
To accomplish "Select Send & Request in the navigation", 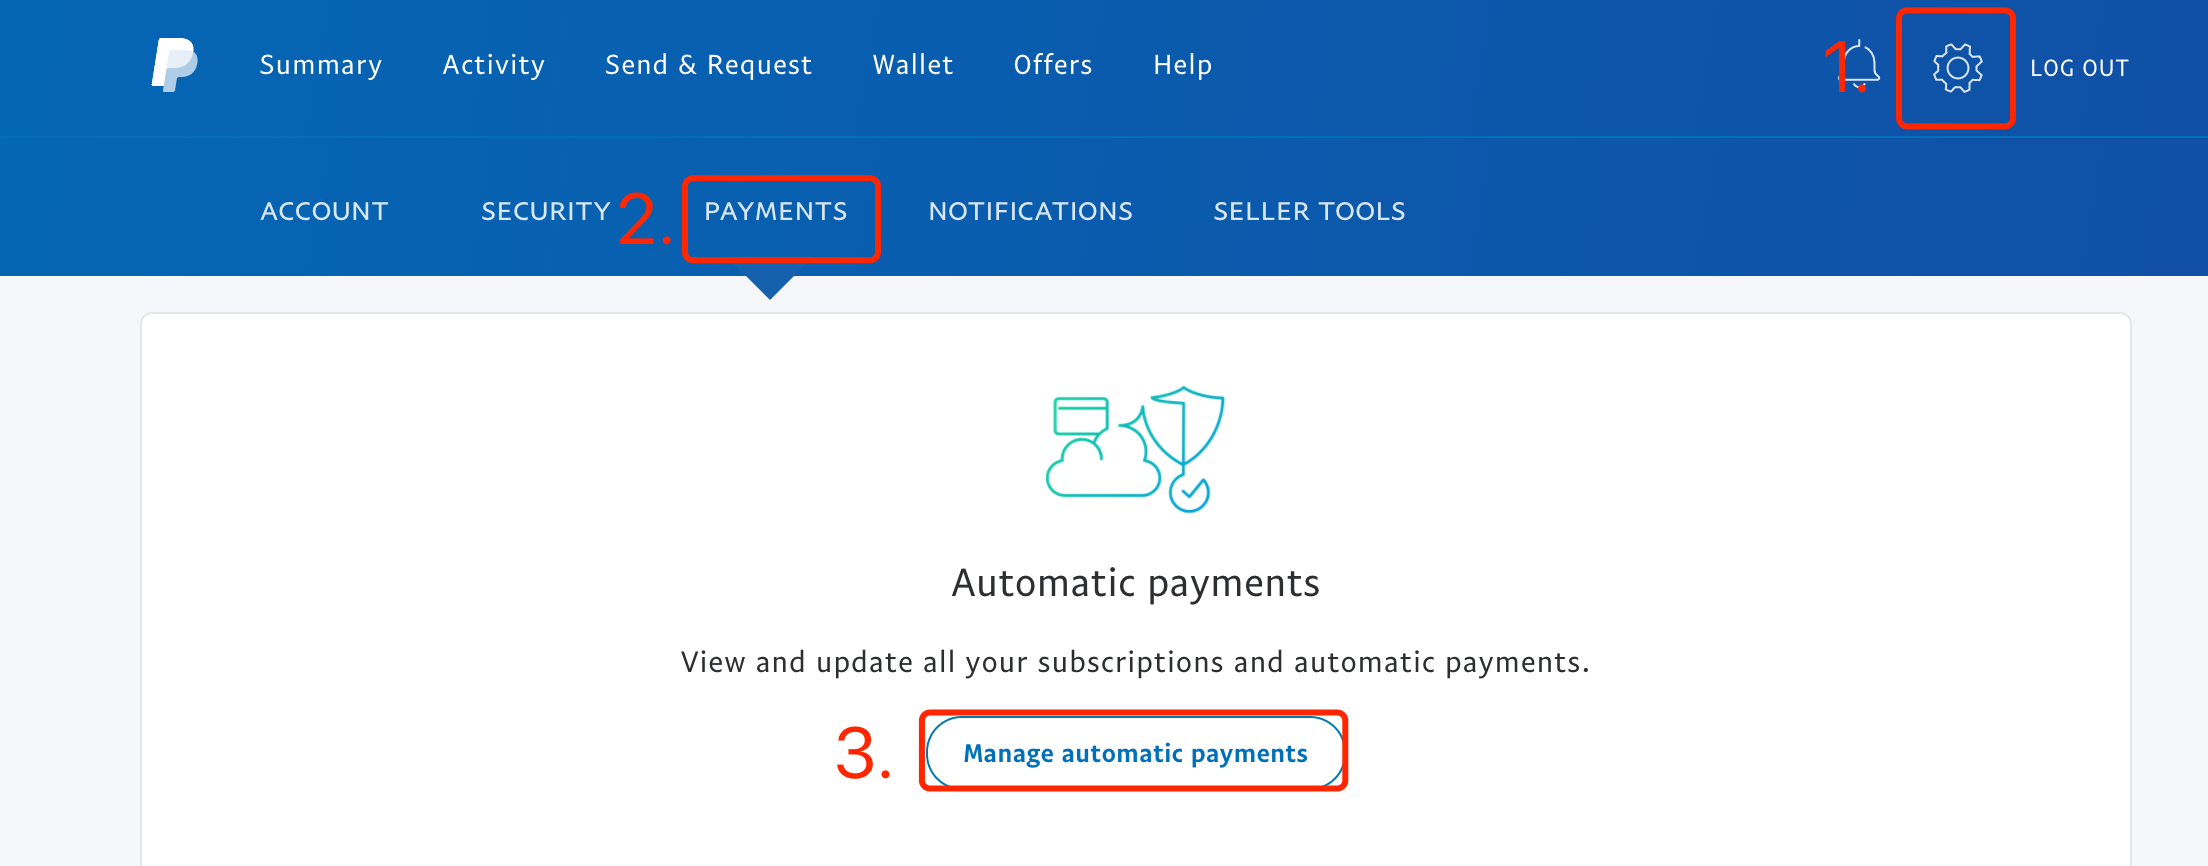I will coord(708,65).
